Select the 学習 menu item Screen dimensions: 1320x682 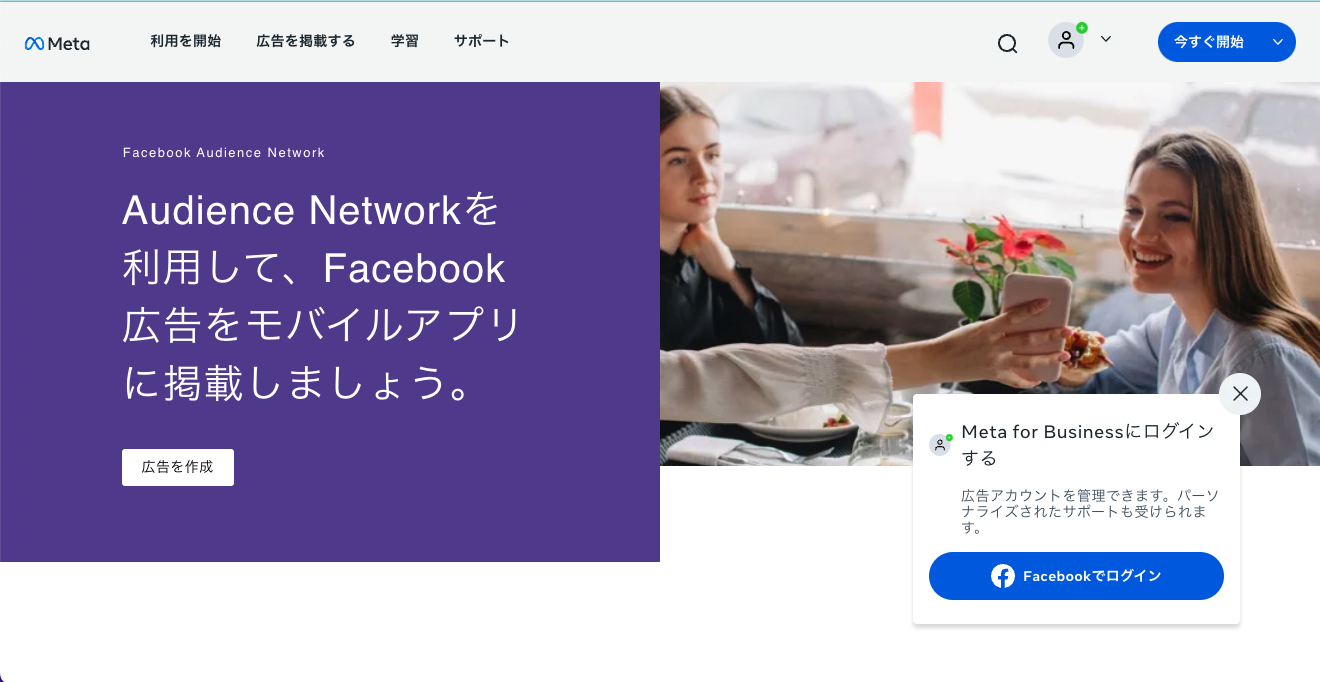tap(405, 41)
